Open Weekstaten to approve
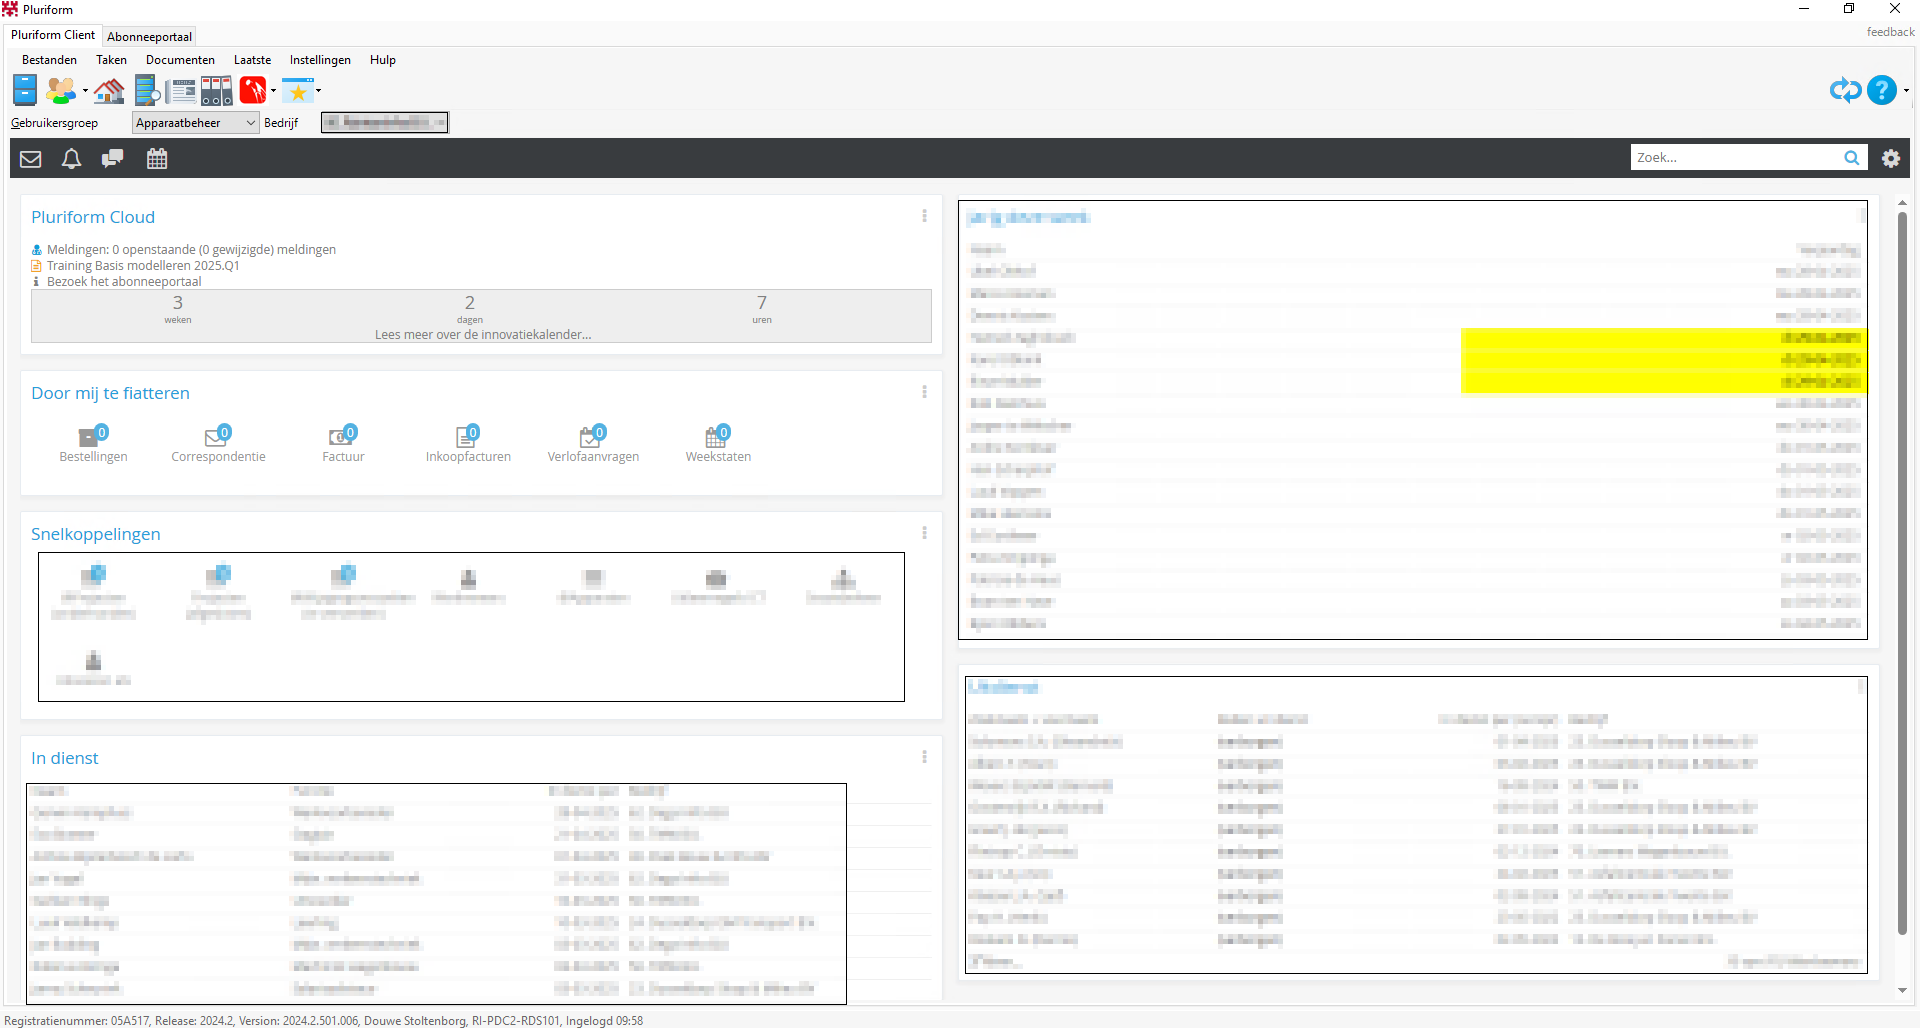The width and height of the screenshot is (1920, 1028). point(718,444)
